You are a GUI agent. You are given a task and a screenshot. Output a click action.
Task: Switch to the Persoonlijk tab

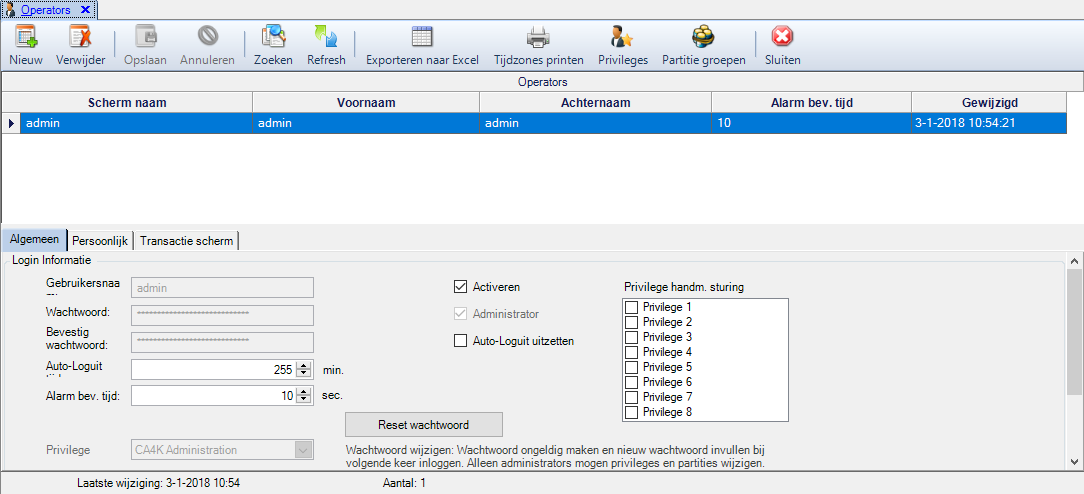click(x=100, y=240)
